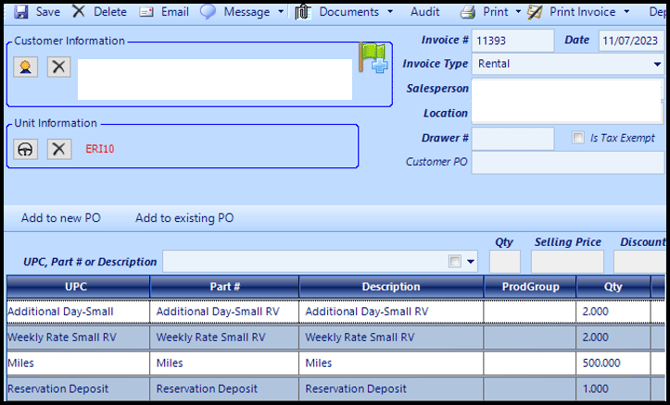Screen dimensions: 670x405
Task: Click Add to existing PO
Action: pos(184,218)
